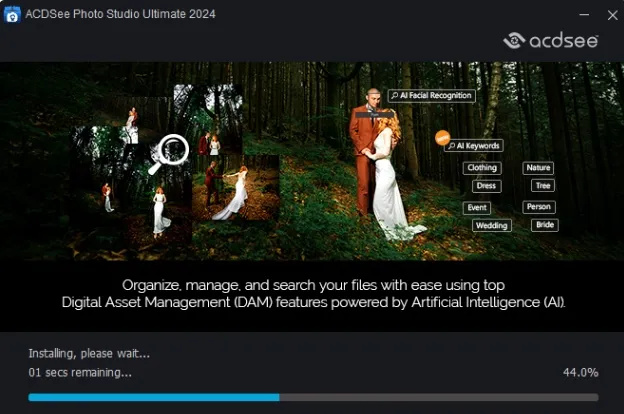Click the 'Clothing' keyword tag
The height and width of the screenshot is (414, 624).
pyautogui.click(x=482, y=168)
